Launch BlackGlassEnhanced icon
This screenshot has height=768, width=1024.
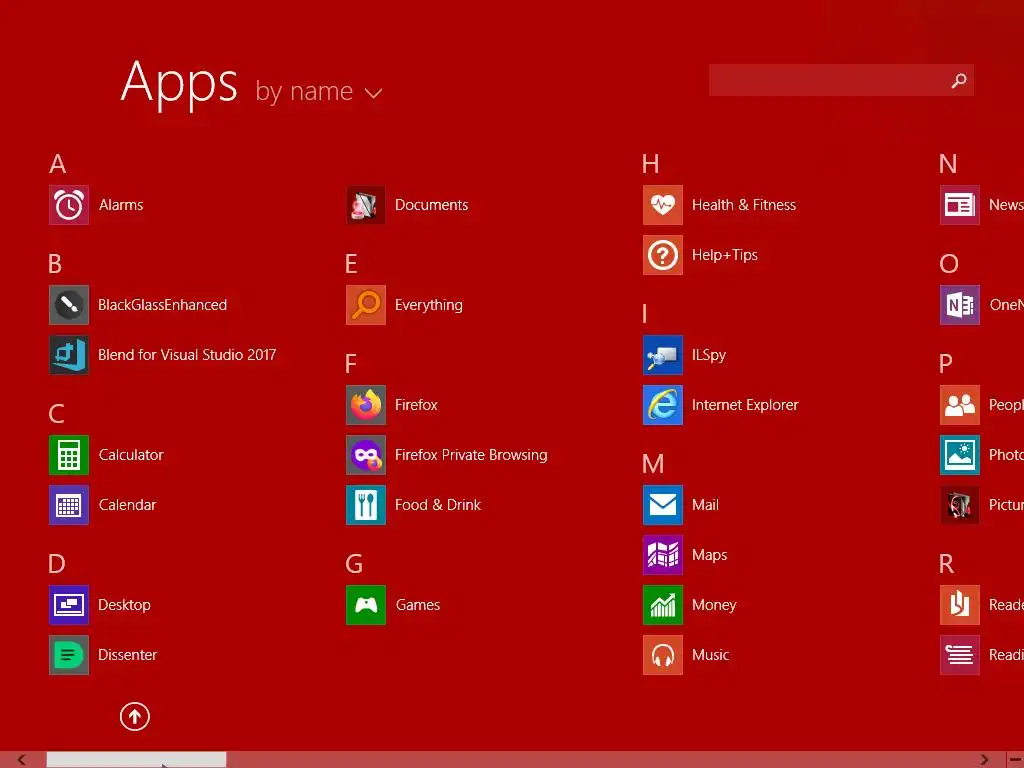pyautogui.click(x=69, y=305)
